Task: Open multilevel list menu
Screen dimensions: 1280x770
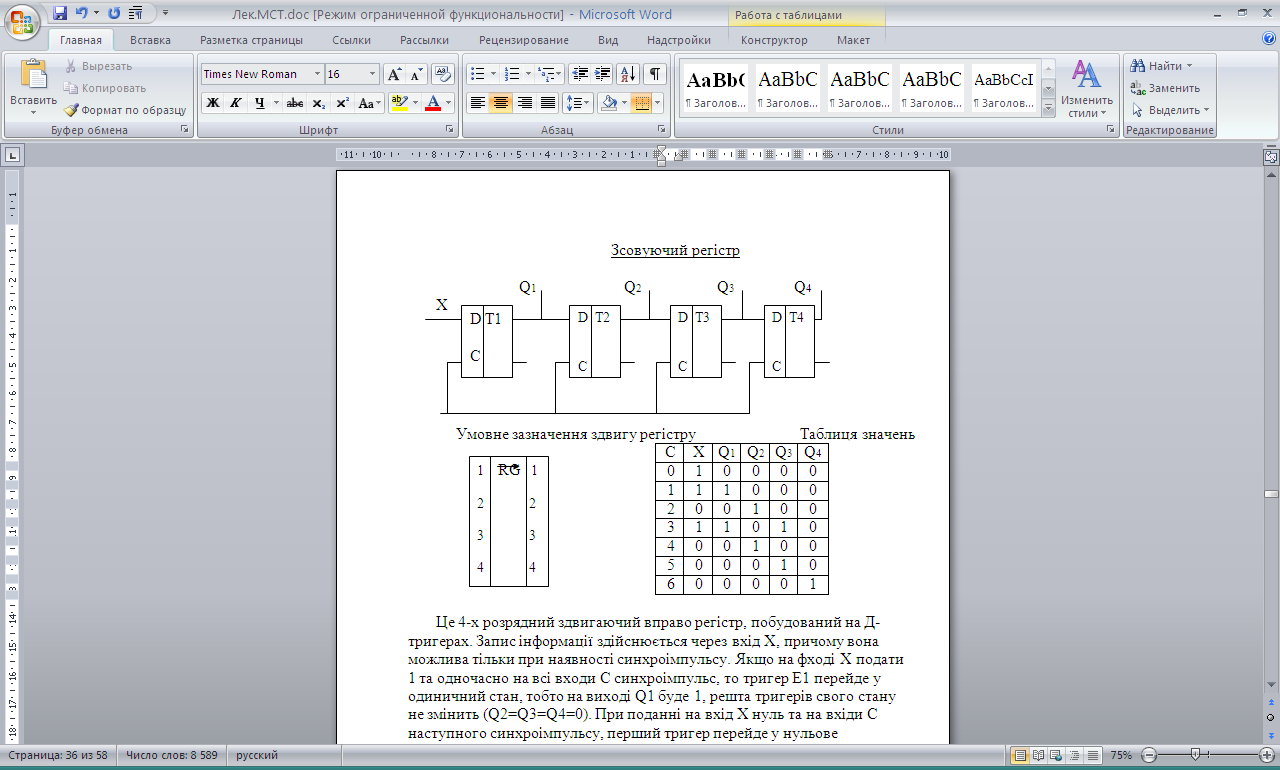Action: [x=549, y=74]
